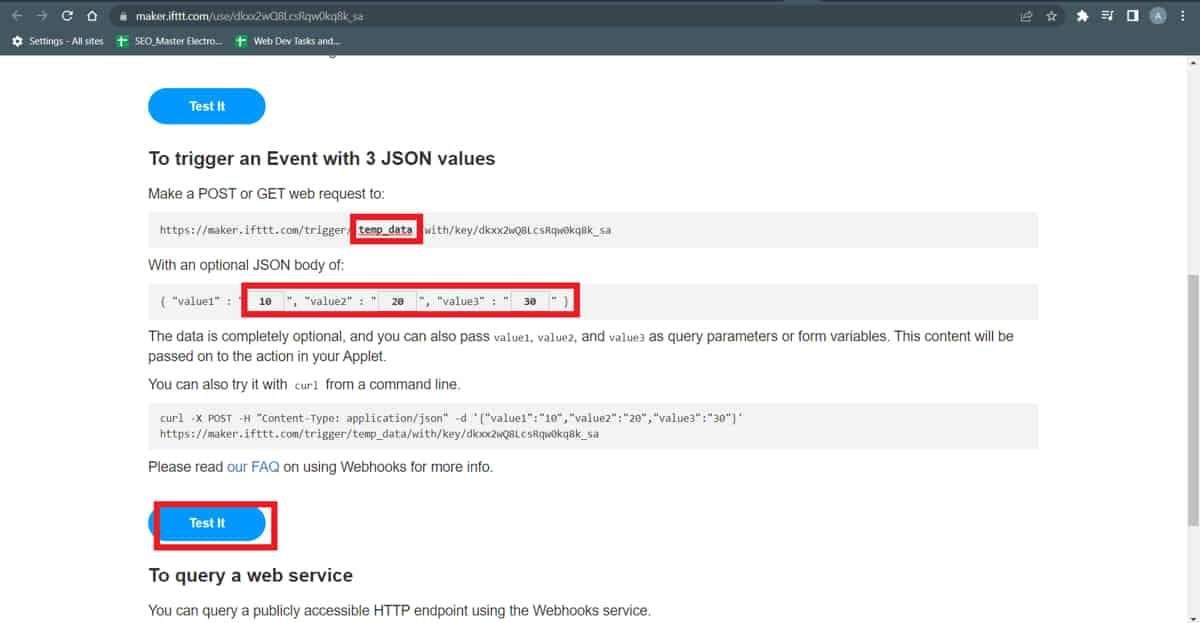Open Chrome three-dot menu
Image resolution: width=1200 pixels, height=623 pixels.
tap(1184, 16)
